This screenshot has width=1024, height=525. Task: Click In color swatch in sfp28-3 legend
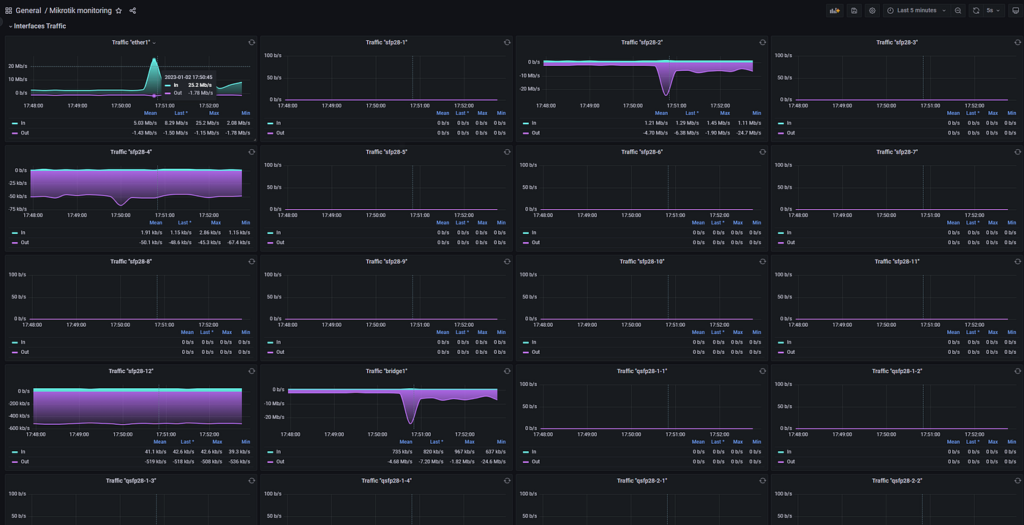(x=781, y=123)
